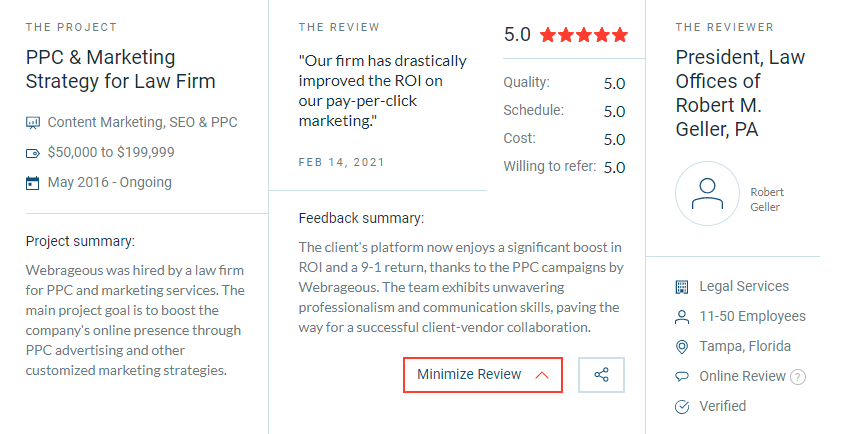Click the Legal Services industry label
Viewport: 844px width, 434px height.
click(x=744, y=286)
